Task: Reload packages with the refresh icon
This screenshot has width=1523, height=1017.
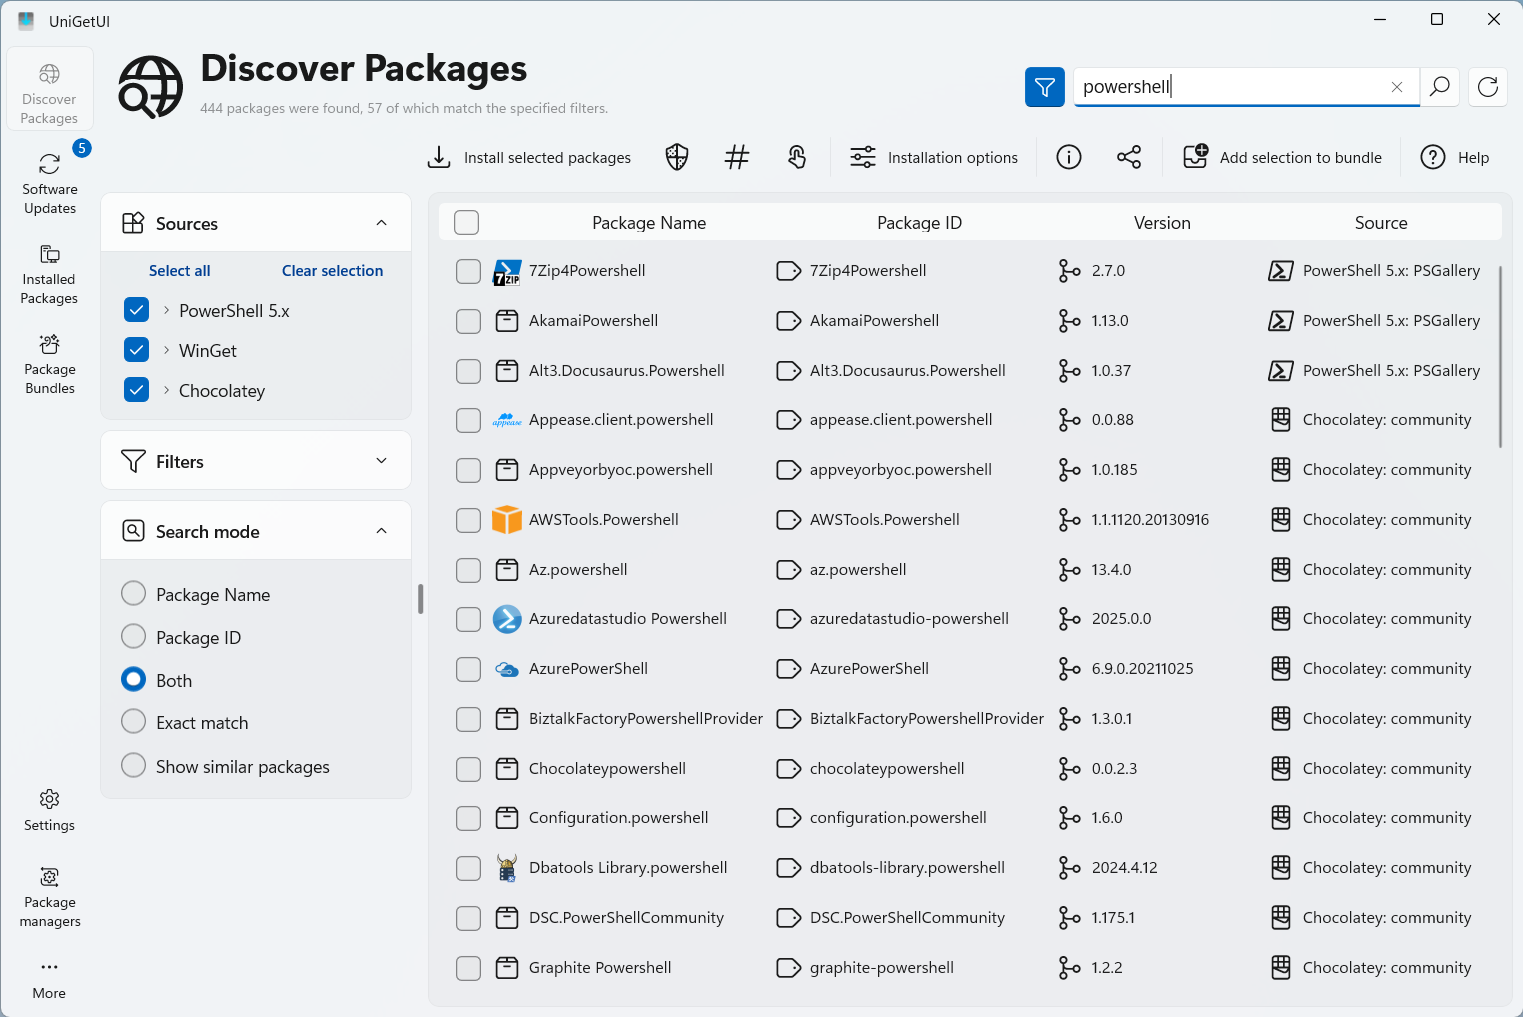Action: (x=1488, y=87)
